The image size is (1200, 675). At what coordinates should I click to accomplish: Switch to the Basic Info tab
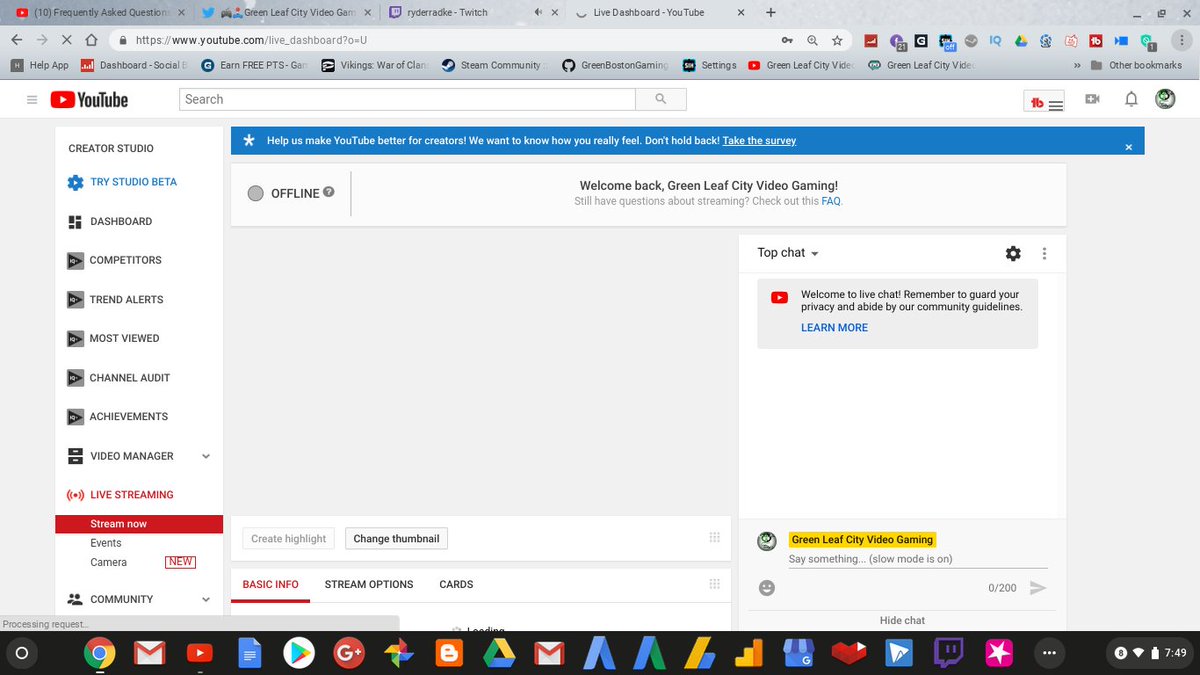[x=270, y=585]
